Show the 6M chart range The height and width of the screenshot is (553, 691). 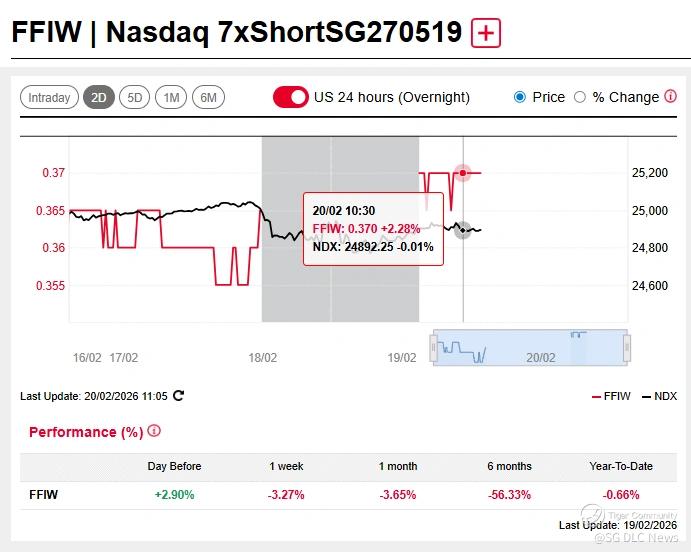click(208, 97)
